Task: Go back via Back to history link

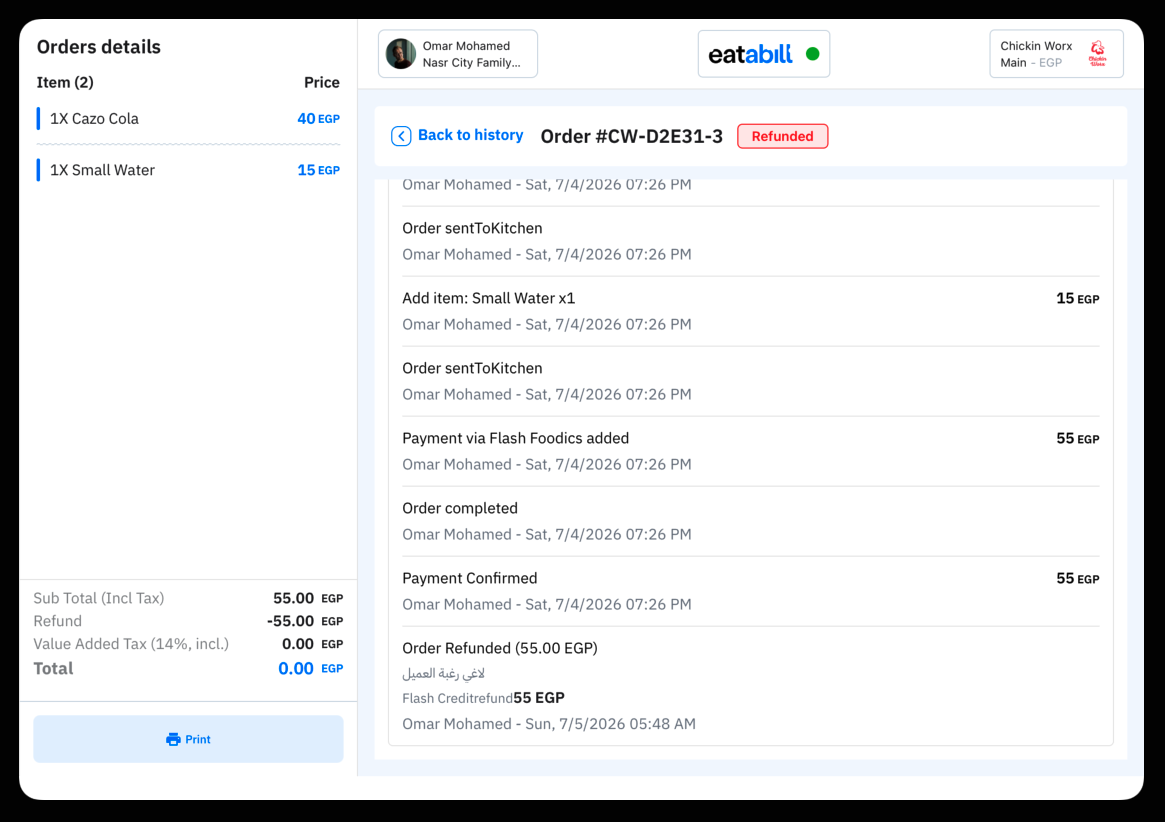Action: 458,135
